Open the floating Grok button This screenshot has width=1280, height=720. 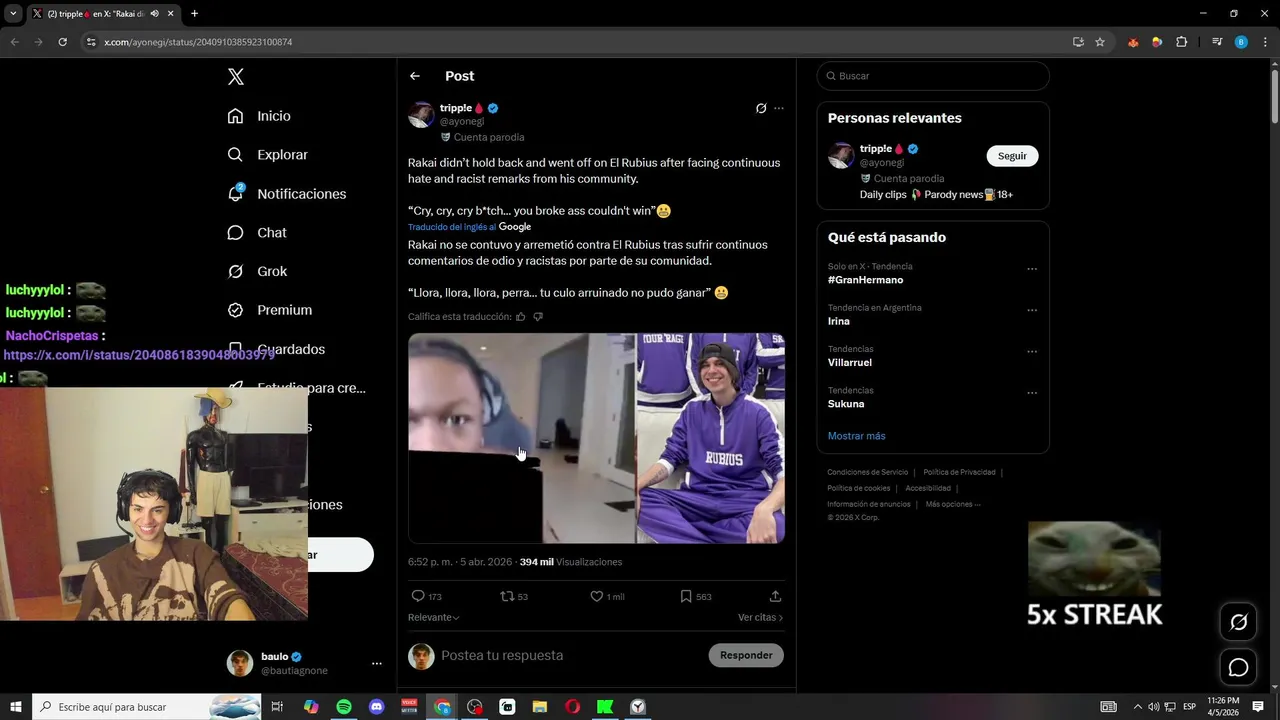pos(1238,623)
